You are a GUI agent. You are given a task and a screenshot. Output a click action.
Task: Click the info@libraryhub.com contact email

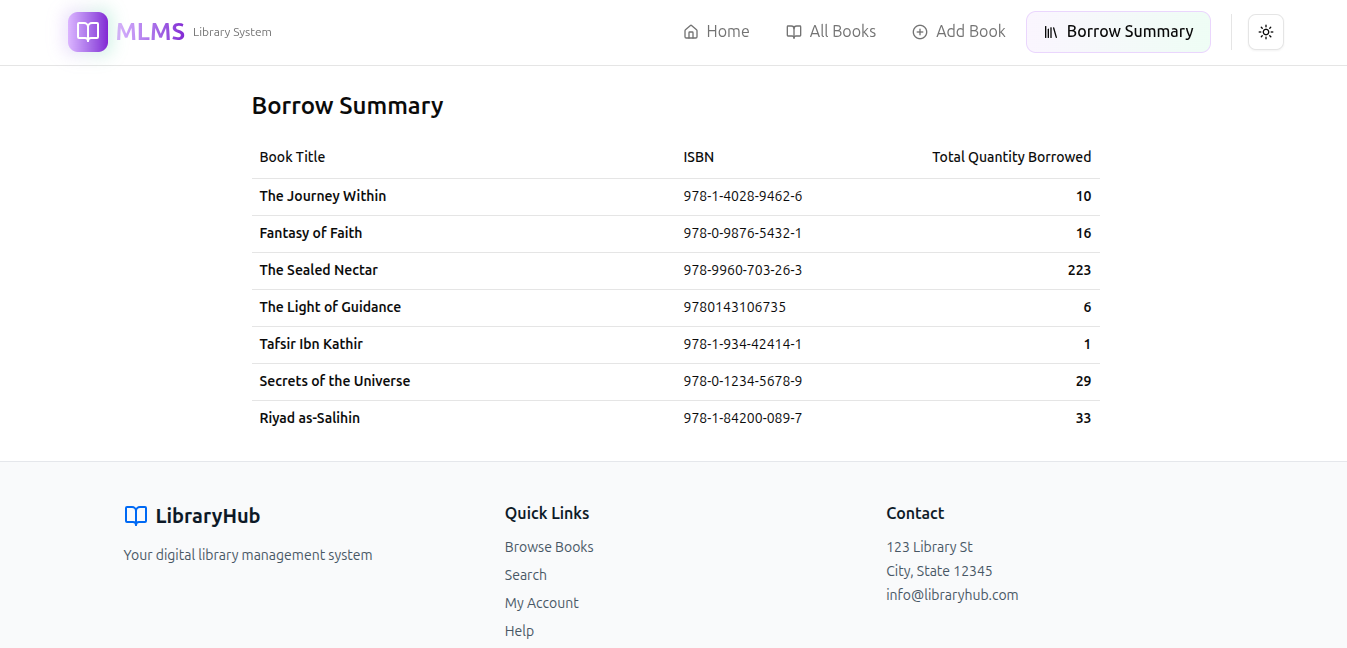952,595
